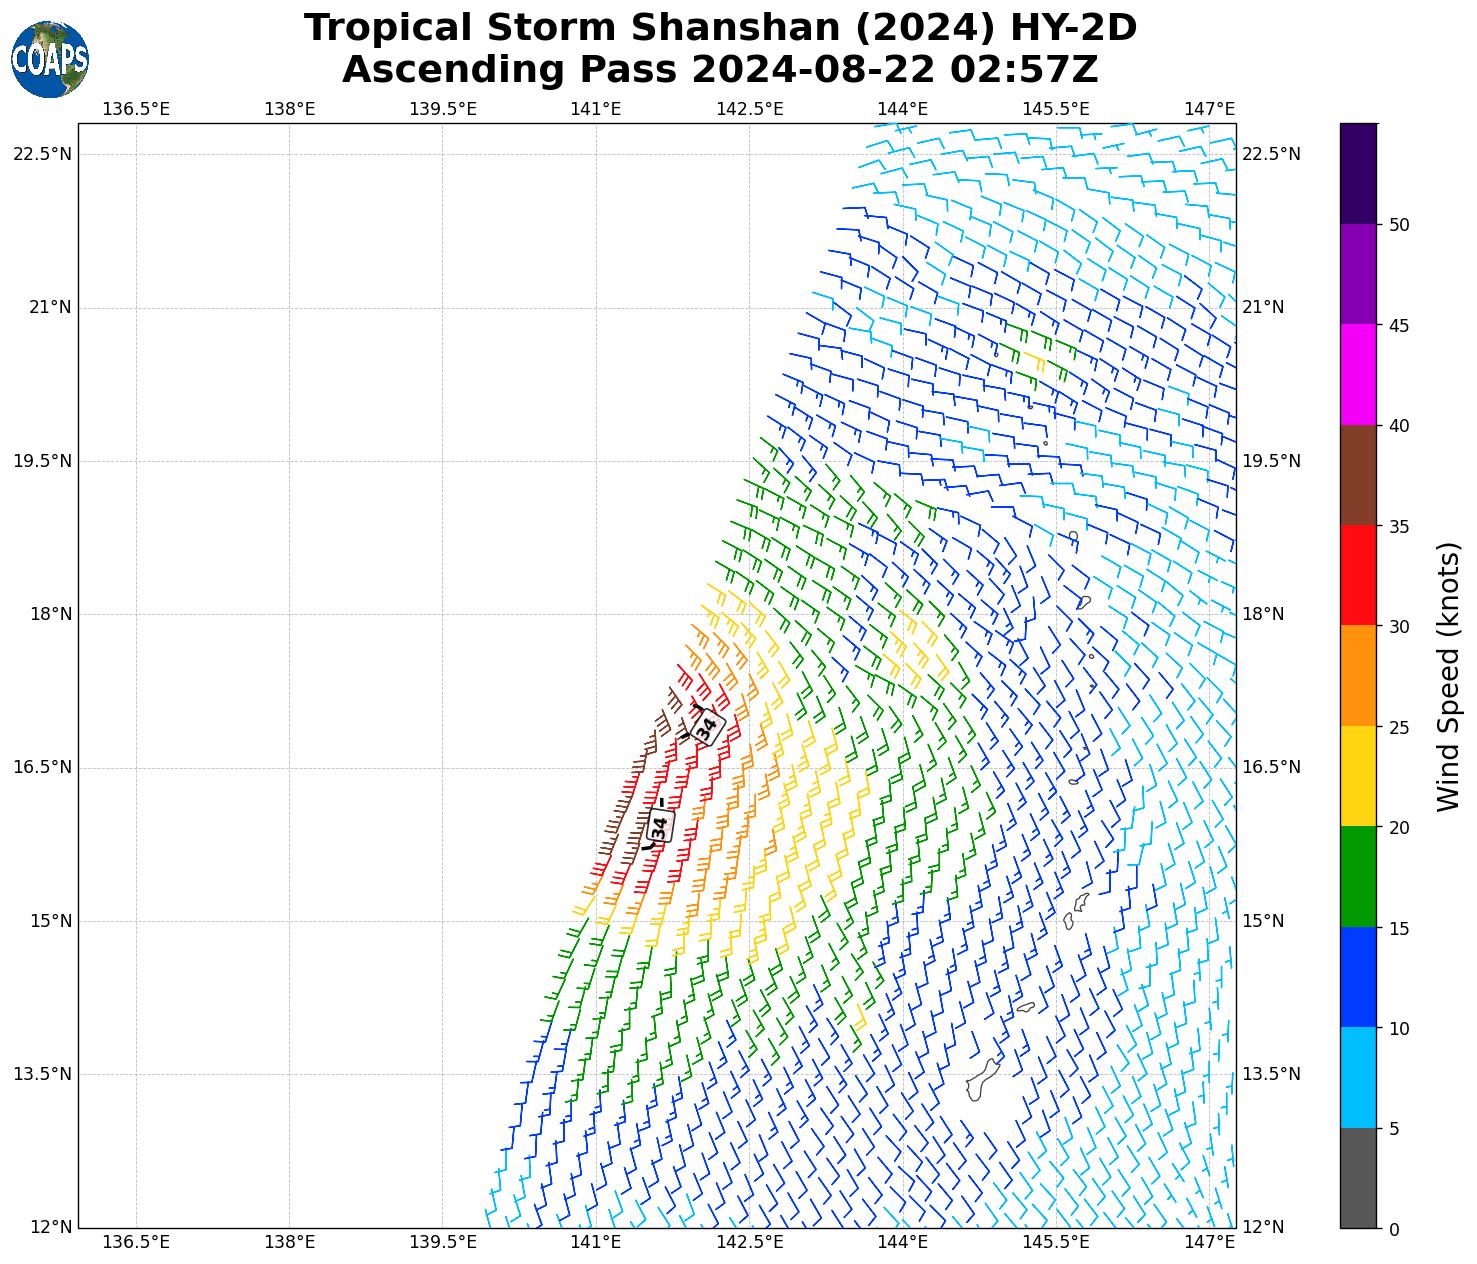
Task: Click the left axis "18°N" latitude label
Action: (49, 614)
